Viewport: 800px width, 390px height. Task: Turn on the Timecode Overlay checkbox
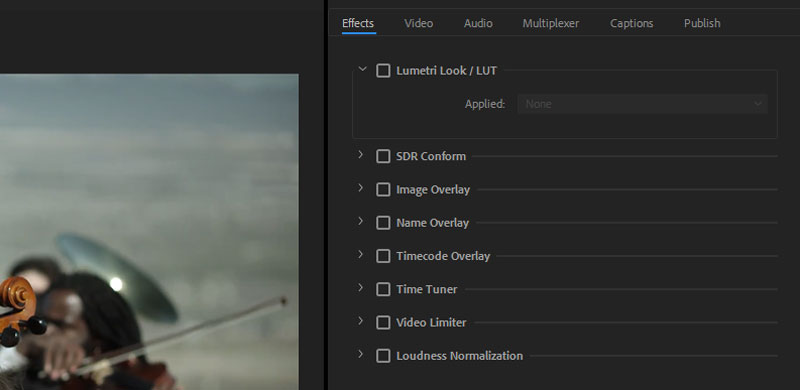[383, 256]
